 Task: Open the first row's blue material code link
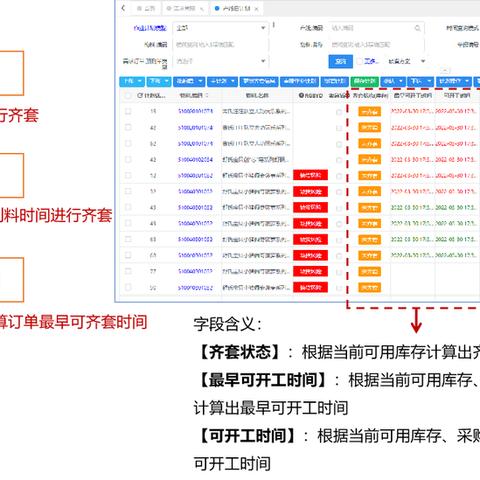coord(195,111)
